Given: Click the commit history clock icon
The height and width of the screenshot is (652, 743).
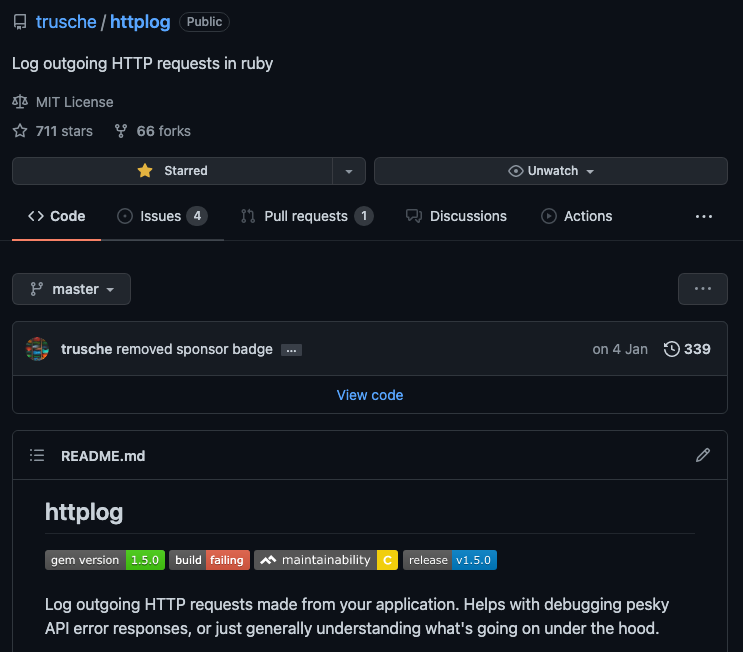Looking at the screenshot, I should (x=672, y=349).
